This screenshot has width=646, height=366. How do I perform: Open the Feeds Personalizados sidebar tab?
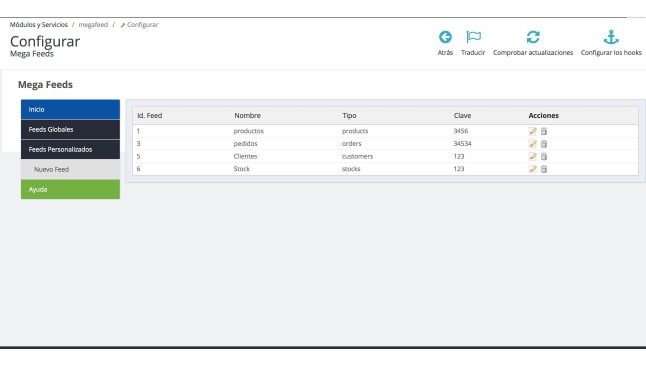pyautogui.click(x=70, y=149)
